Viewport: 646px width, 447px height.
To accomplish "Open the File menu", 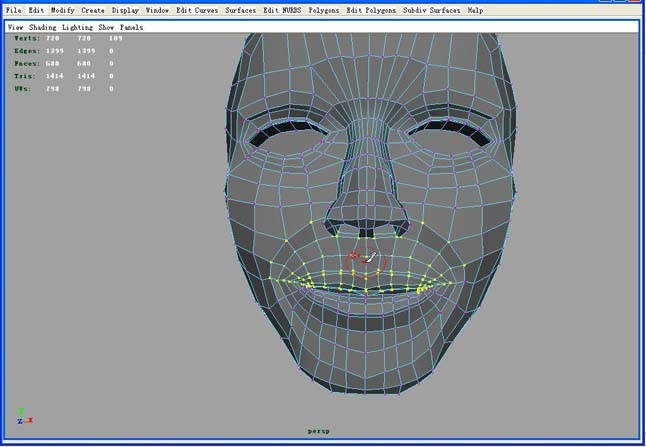I will pos(13,10).
